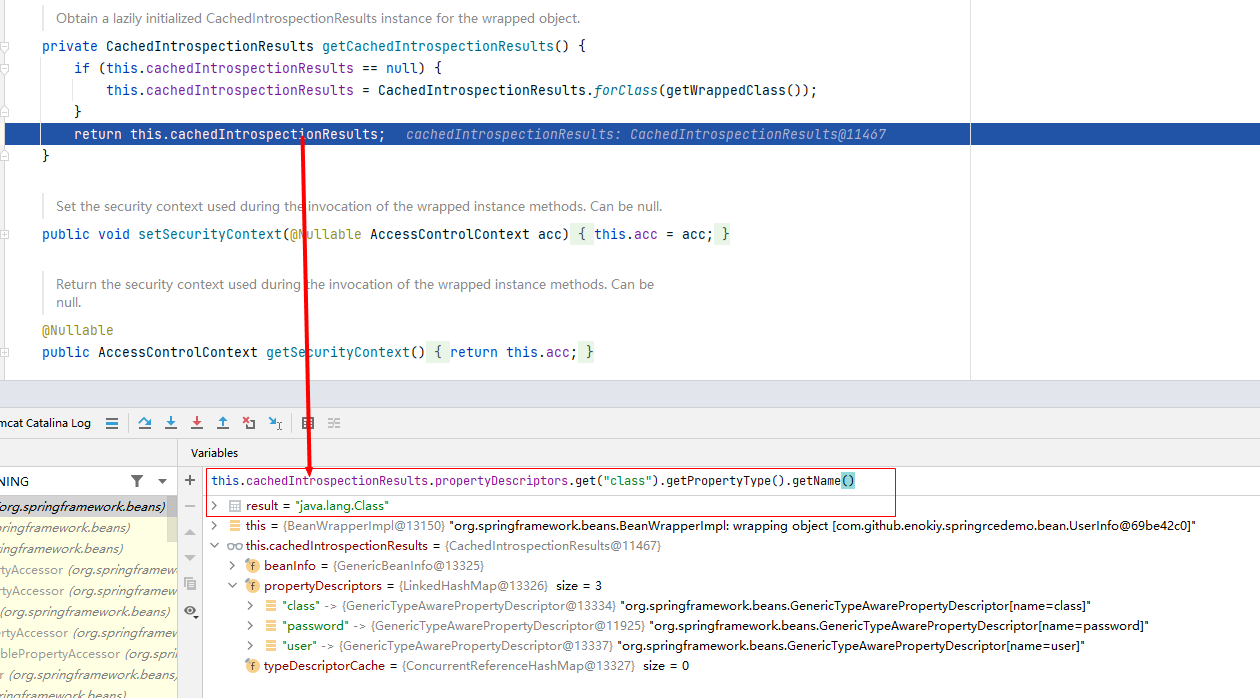1260x698 pixels.
Task: Move watch down with the down arrow
Action: [190, 558]
